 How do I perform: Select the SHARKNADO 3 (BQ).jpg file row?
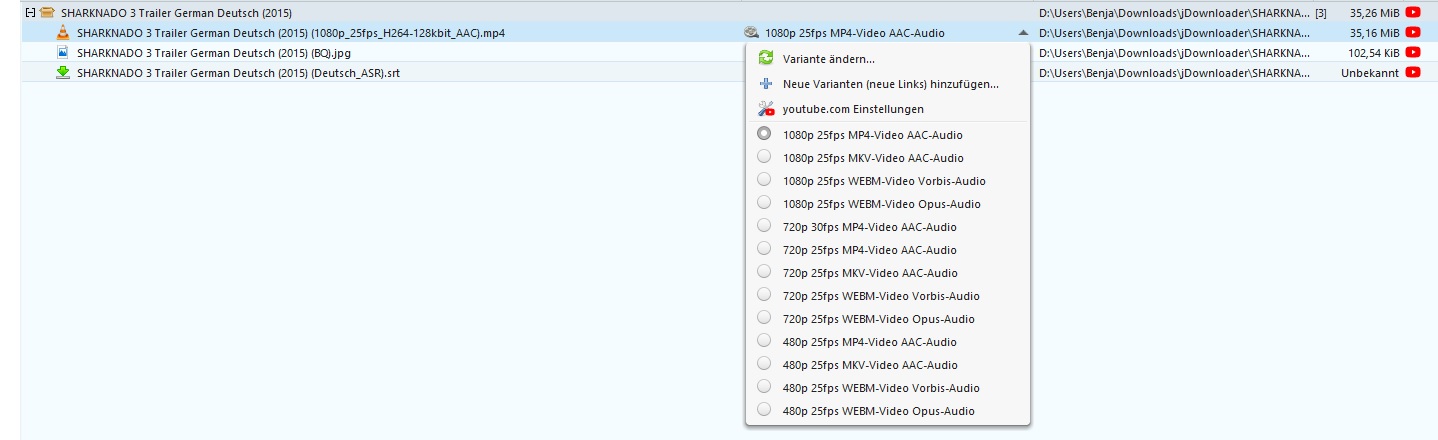pyautogui.click(x=729, y=52)
